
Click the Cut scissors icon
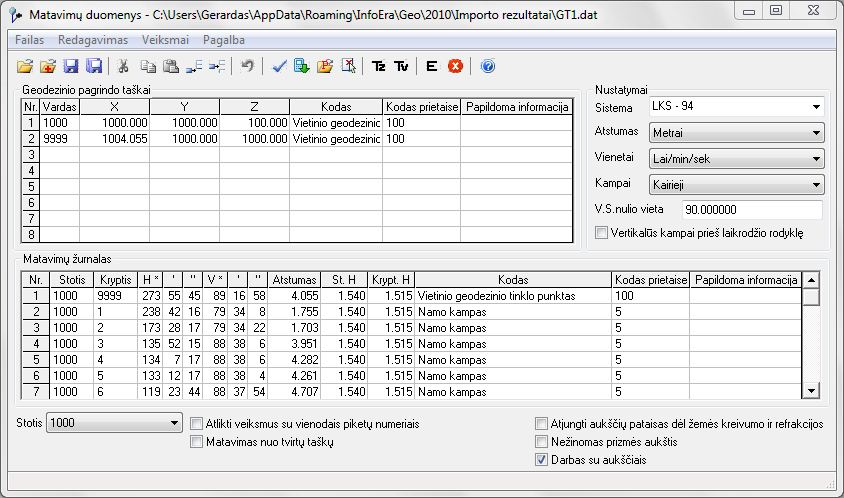coord(123,66)
